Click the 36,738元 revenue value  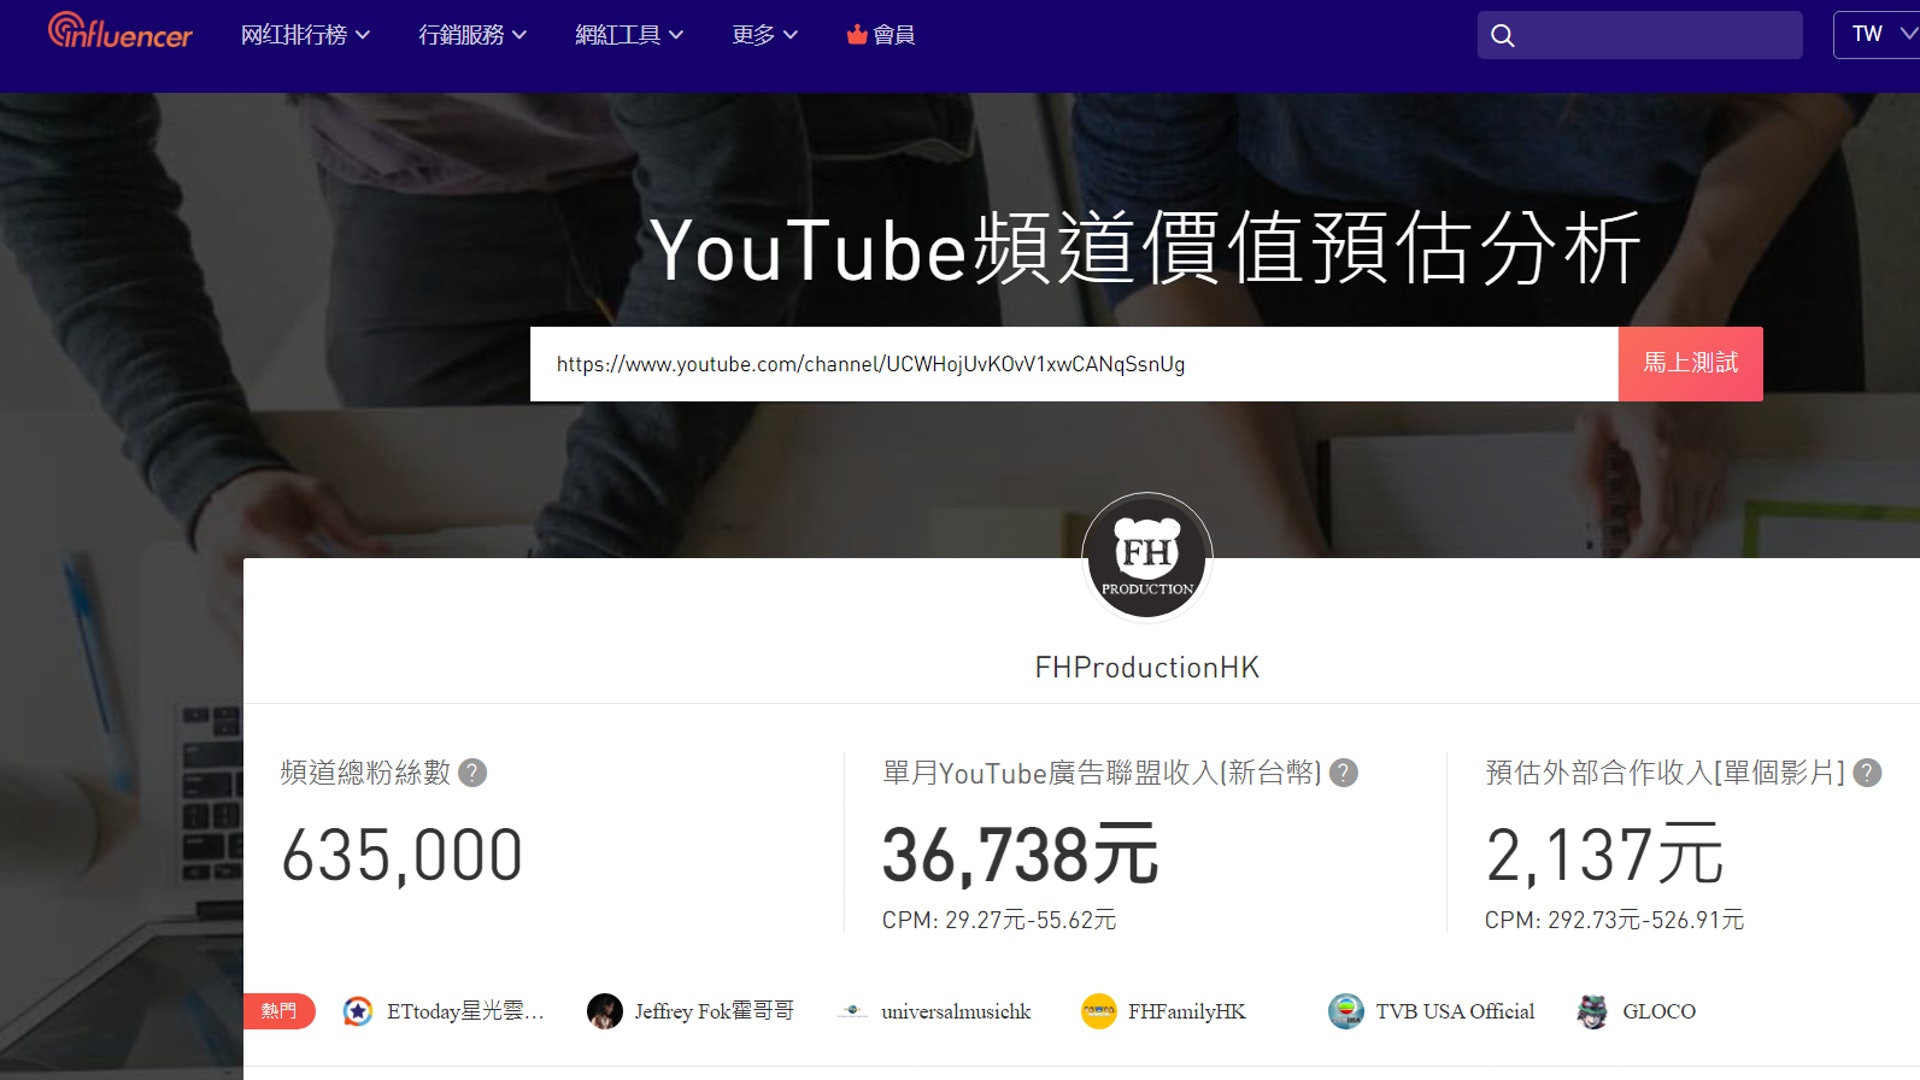click(x=1020, y=856)
